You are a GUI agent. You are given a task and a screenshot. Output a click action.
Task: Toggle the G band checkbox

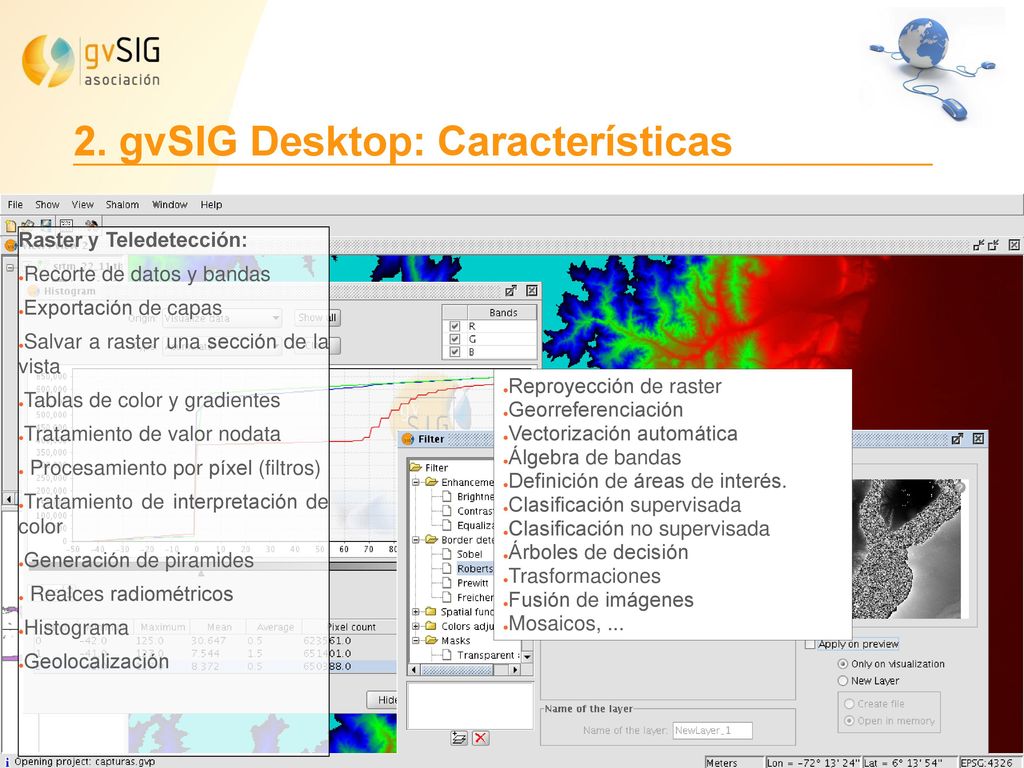pyautogui.click(x=455, y=339)
